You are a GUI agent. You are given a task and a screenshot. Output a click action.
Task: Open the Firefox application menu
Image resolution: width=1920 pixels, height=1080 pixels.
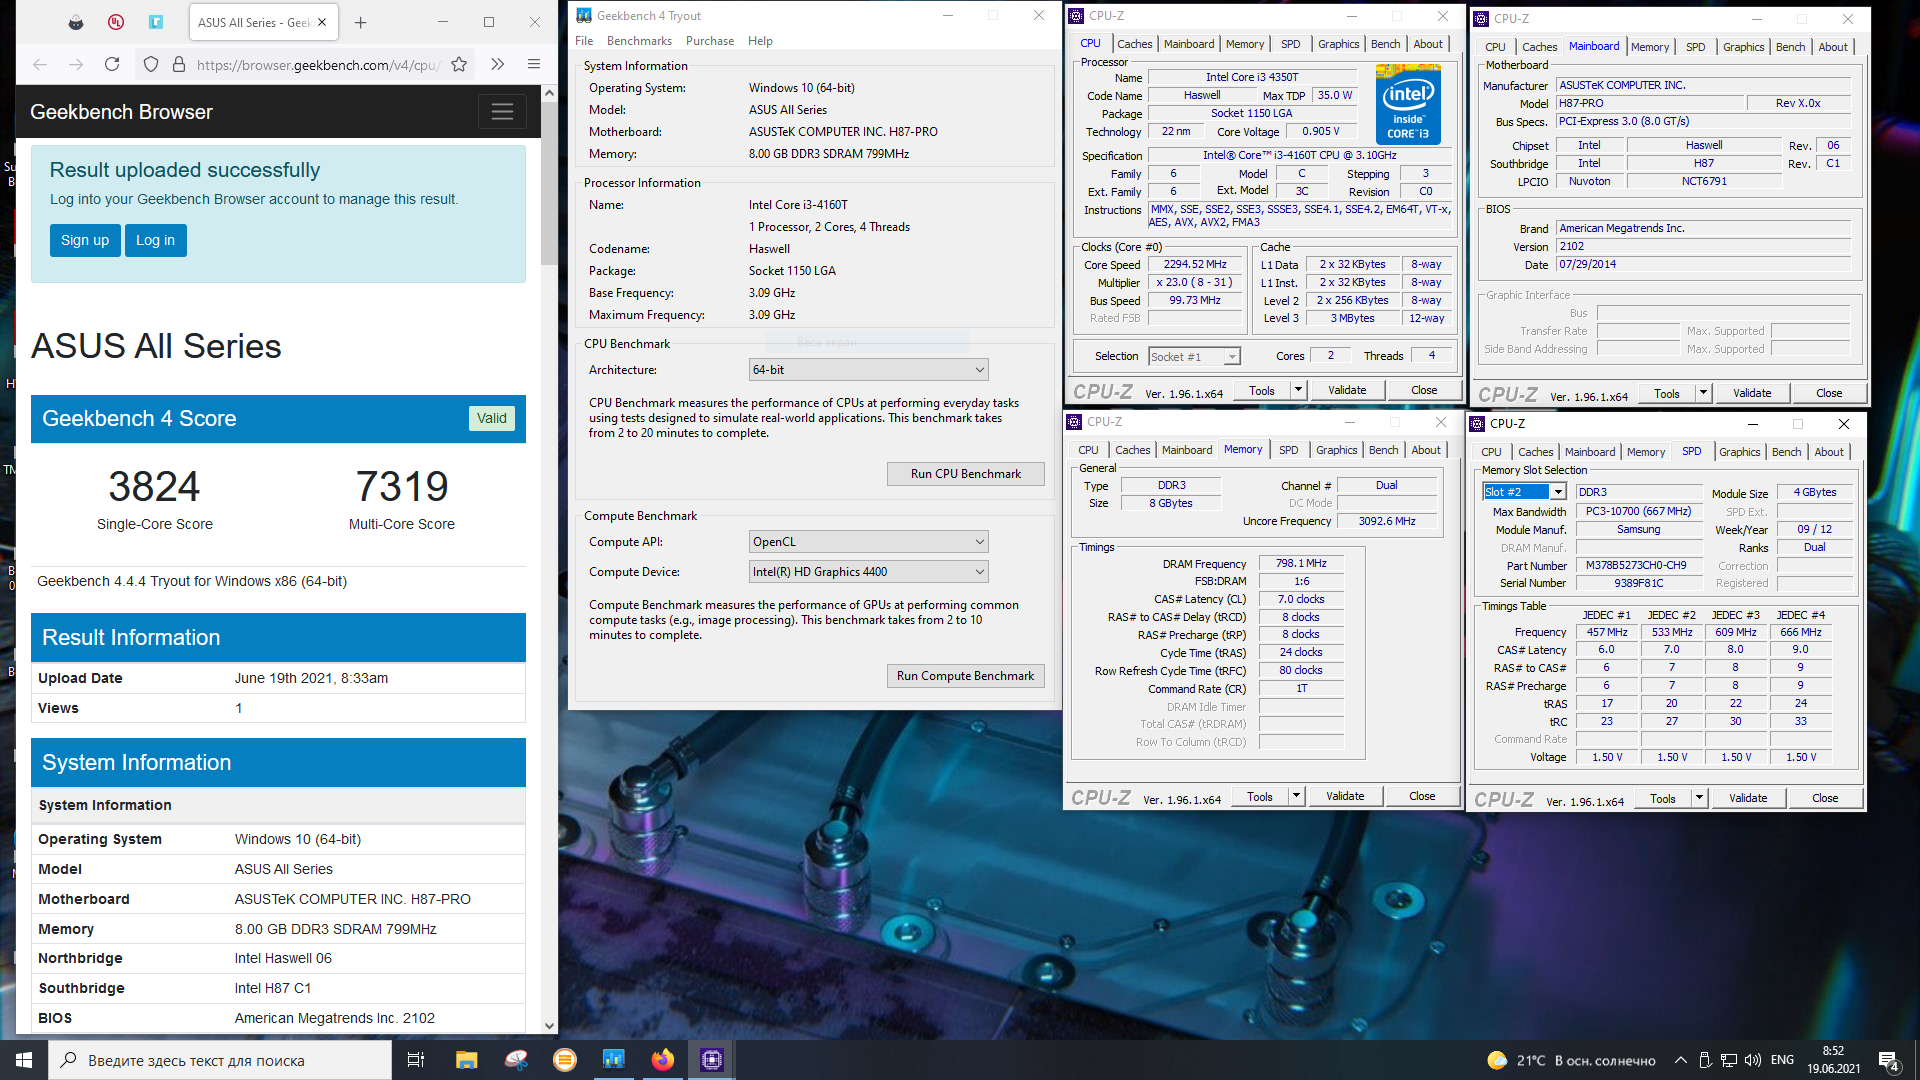[x=534, y=65]
